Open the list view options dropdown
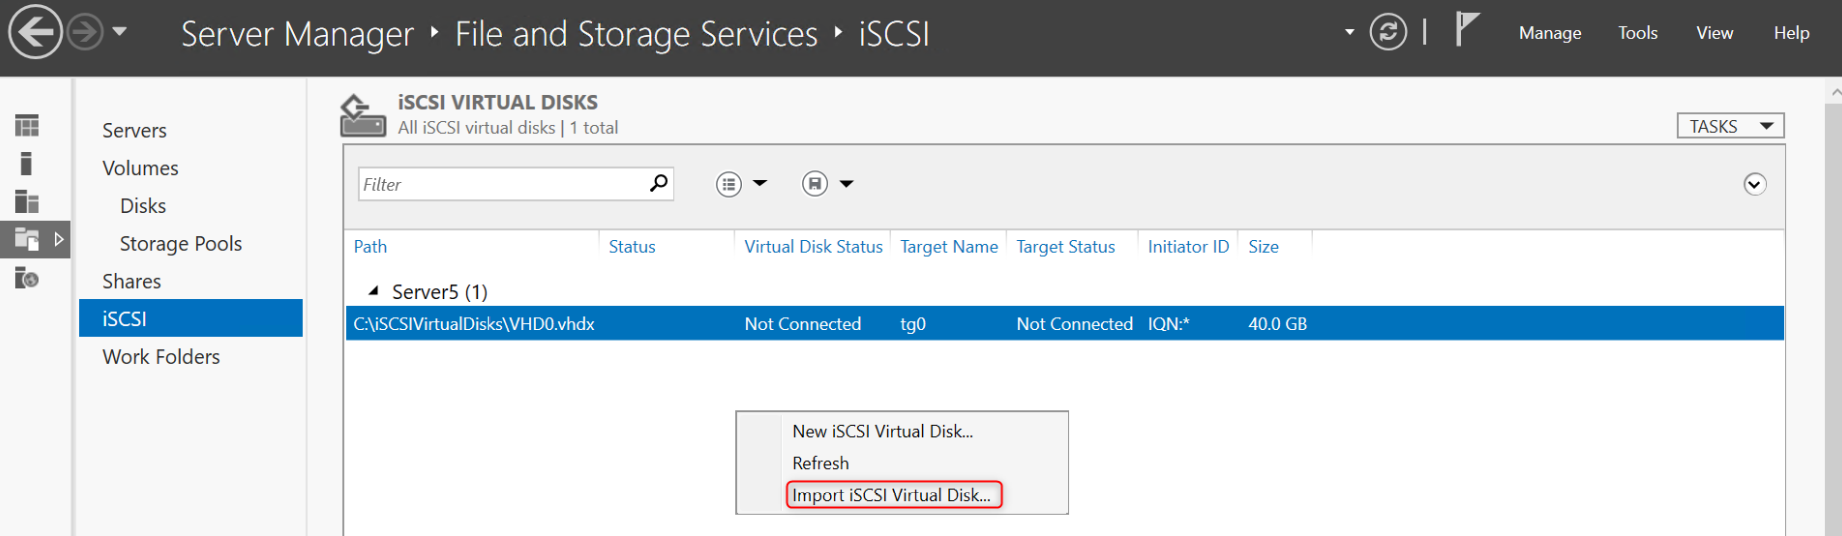1842x536 pixels. [741, 184]
